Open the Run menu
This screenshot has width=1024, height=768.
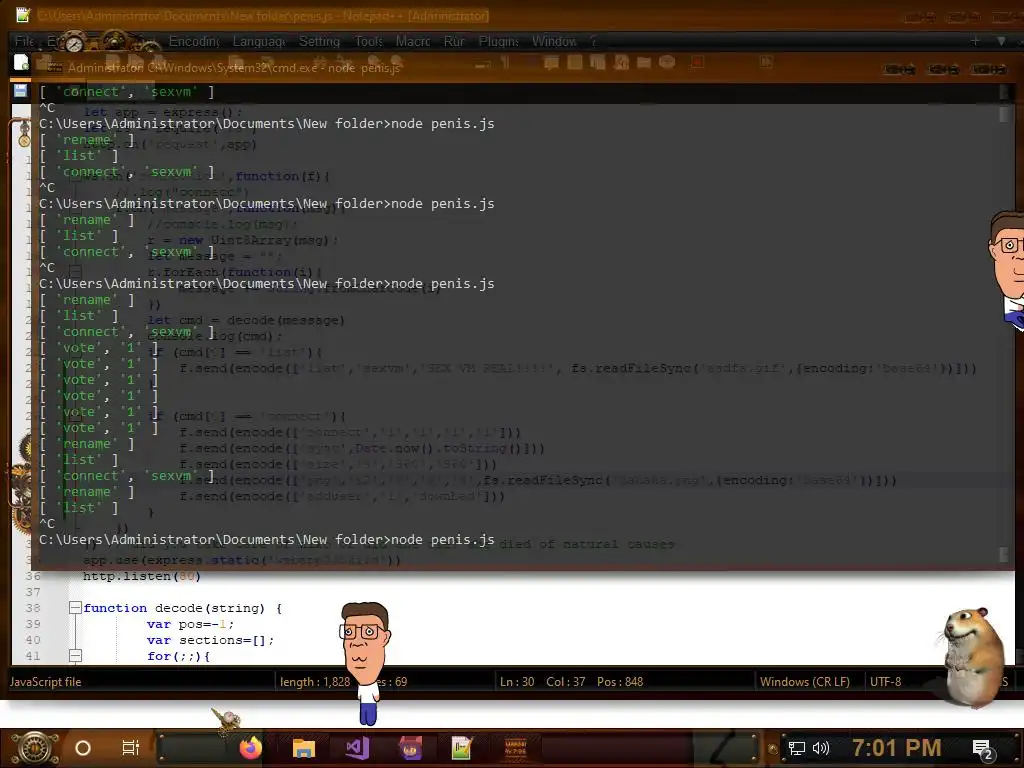click(x=454, y=41)
